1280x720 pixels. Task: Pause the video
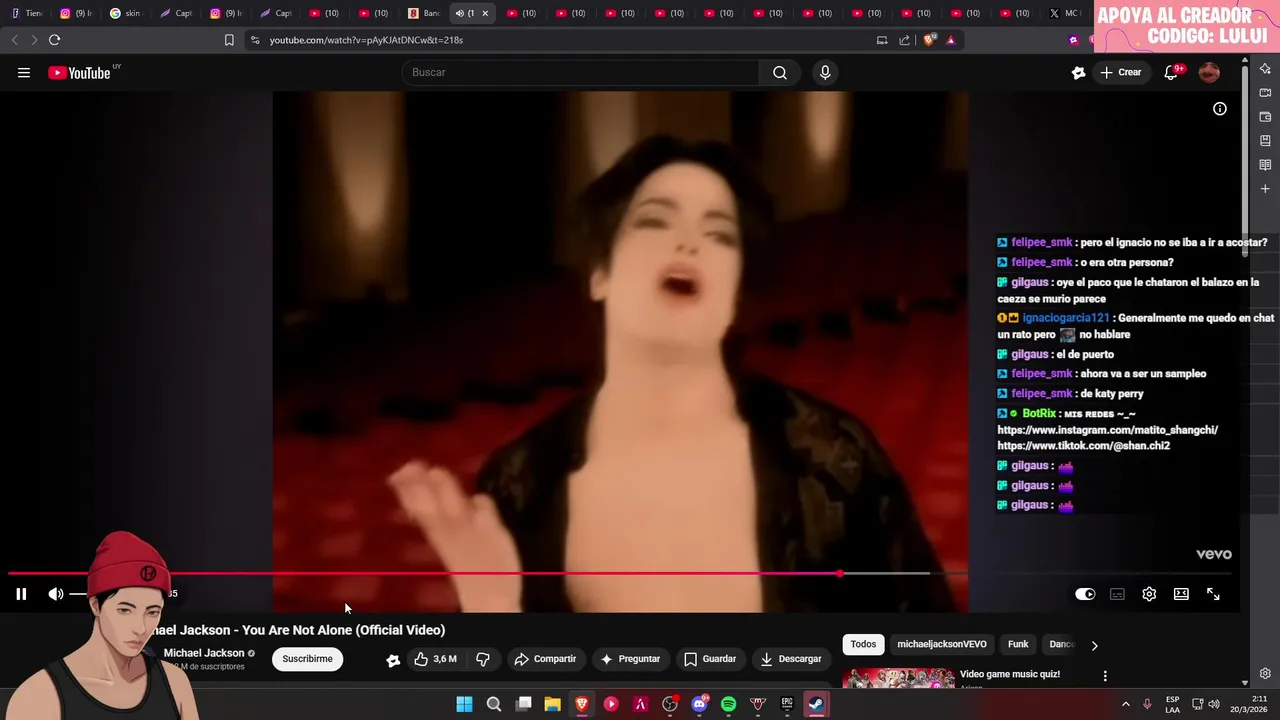click(x=21, y=594)
